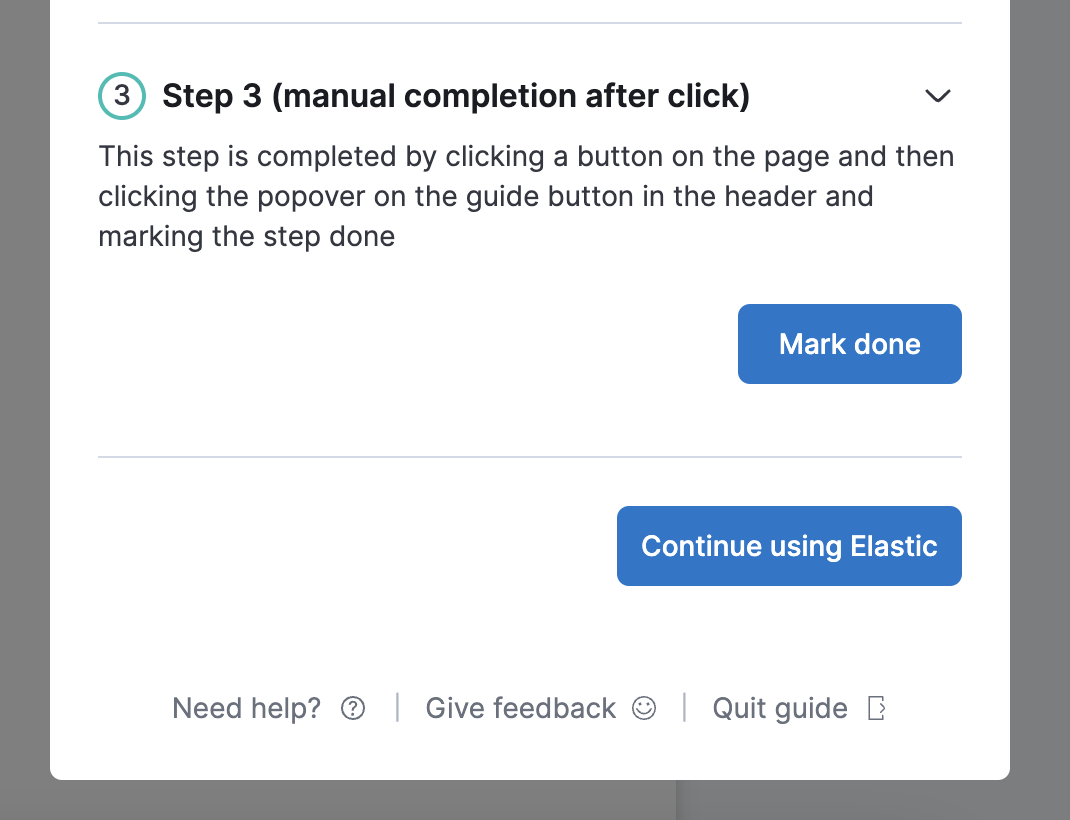Click separator between Give feedback and Quit guide

pyautogui.click(x=684, y=708)
